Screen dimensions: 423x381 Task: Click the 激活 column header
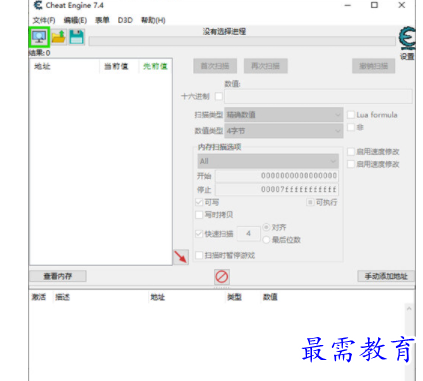click(x=39, y=297)
